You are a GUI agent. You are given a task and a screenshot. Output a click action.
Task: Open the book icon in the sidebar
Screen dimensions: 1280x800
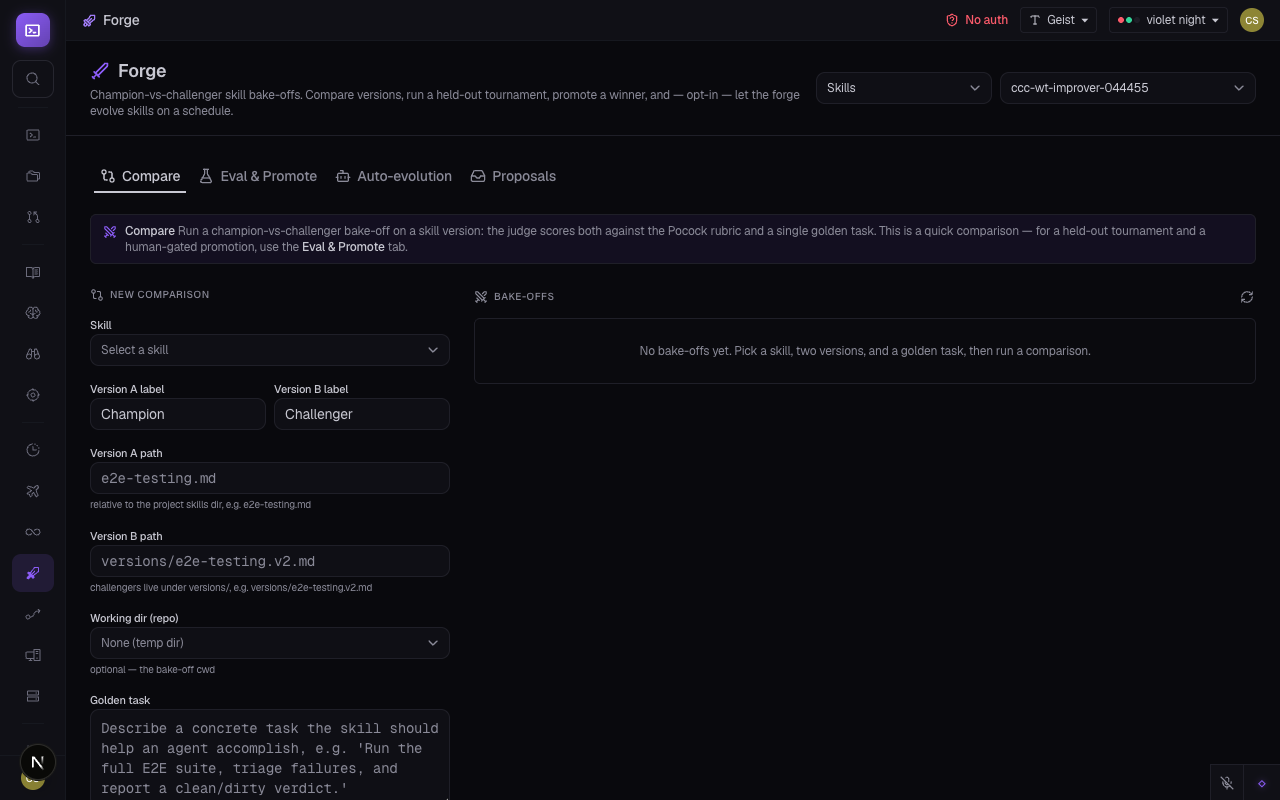tap(33, 272)
